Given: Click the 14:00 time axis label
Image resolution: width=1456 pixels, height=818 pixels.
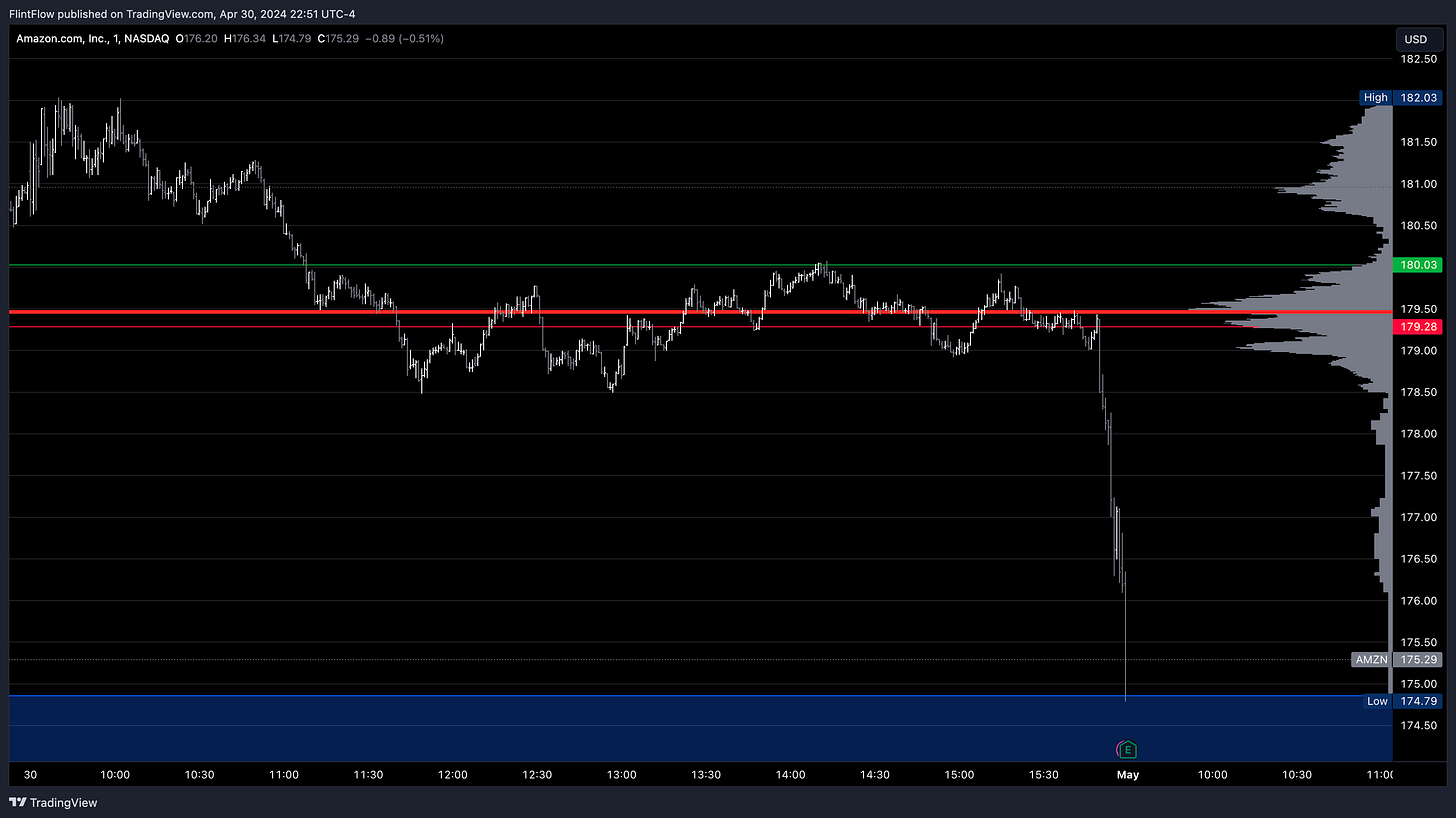Looking at the screenshot, I should point(791,775).
